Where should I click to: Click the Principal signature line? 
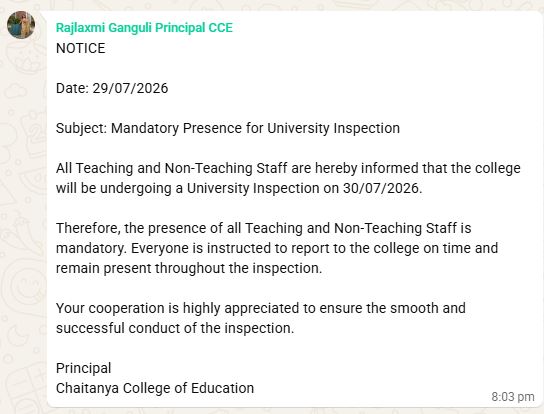(x=83, y=368)
